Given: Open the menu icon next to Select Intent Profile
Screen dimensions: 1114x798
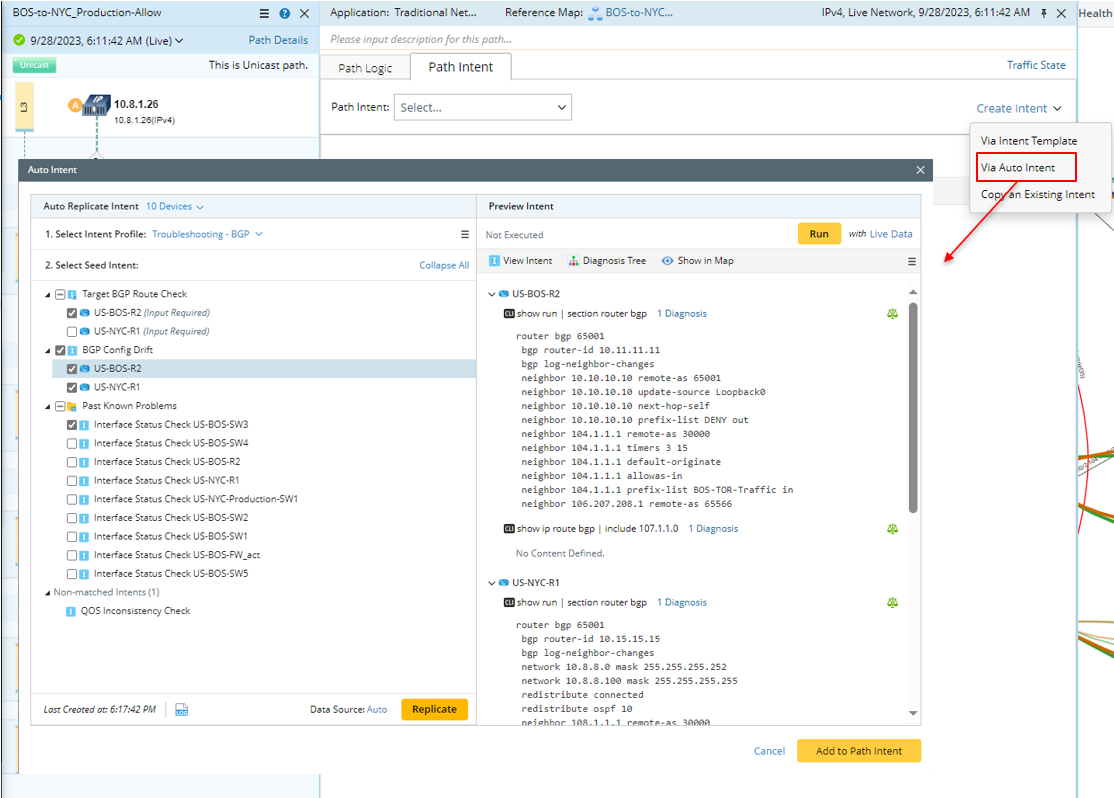Looking at the screenshot, I should (464, 233).
